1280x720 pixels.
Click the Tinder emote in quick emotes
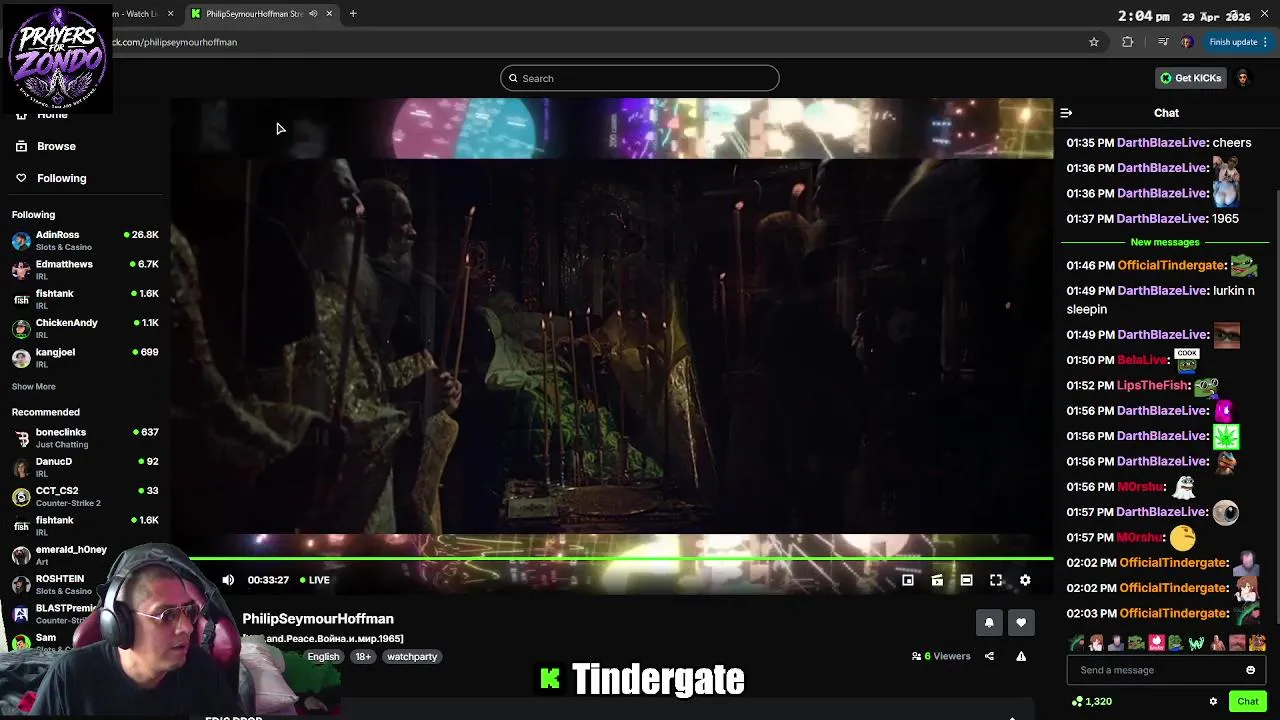pos(1156,643)
